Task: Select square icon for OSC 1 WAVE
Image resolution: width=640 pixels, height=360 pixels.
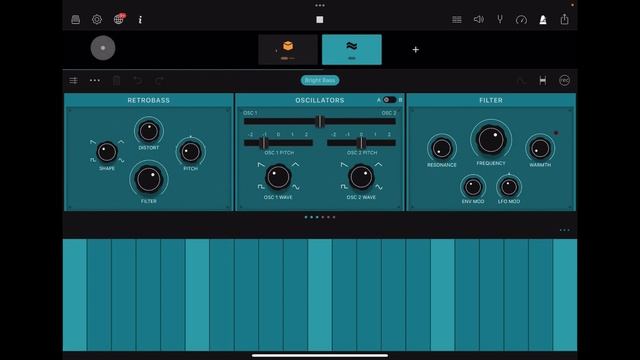Action: tap(261, 187)
